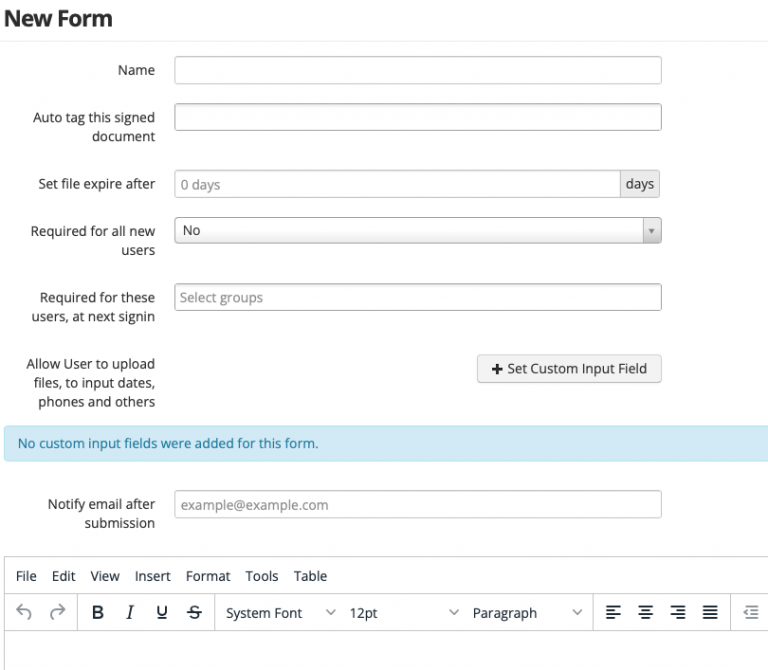Open the System Font dropdown
This screenshot has height=670, width=768.
pyautogui.click(x=280, y=613)
